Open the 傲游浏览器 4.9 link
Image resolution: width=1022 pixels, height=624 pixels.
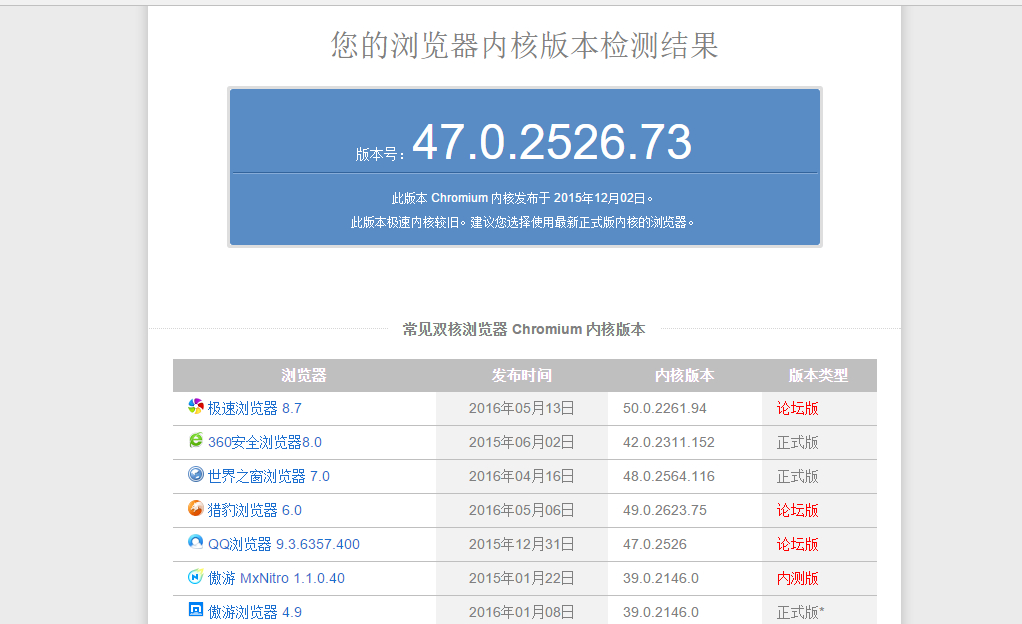(x=254, y=612)
